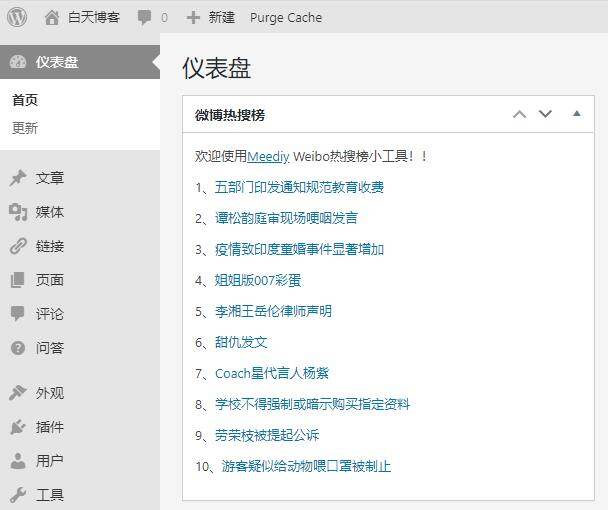Click the 微博热搜榜 widget title
Image resolution: width=608 pixels, height=510 pixels.
pyautogui.click(x=230, y=115)
